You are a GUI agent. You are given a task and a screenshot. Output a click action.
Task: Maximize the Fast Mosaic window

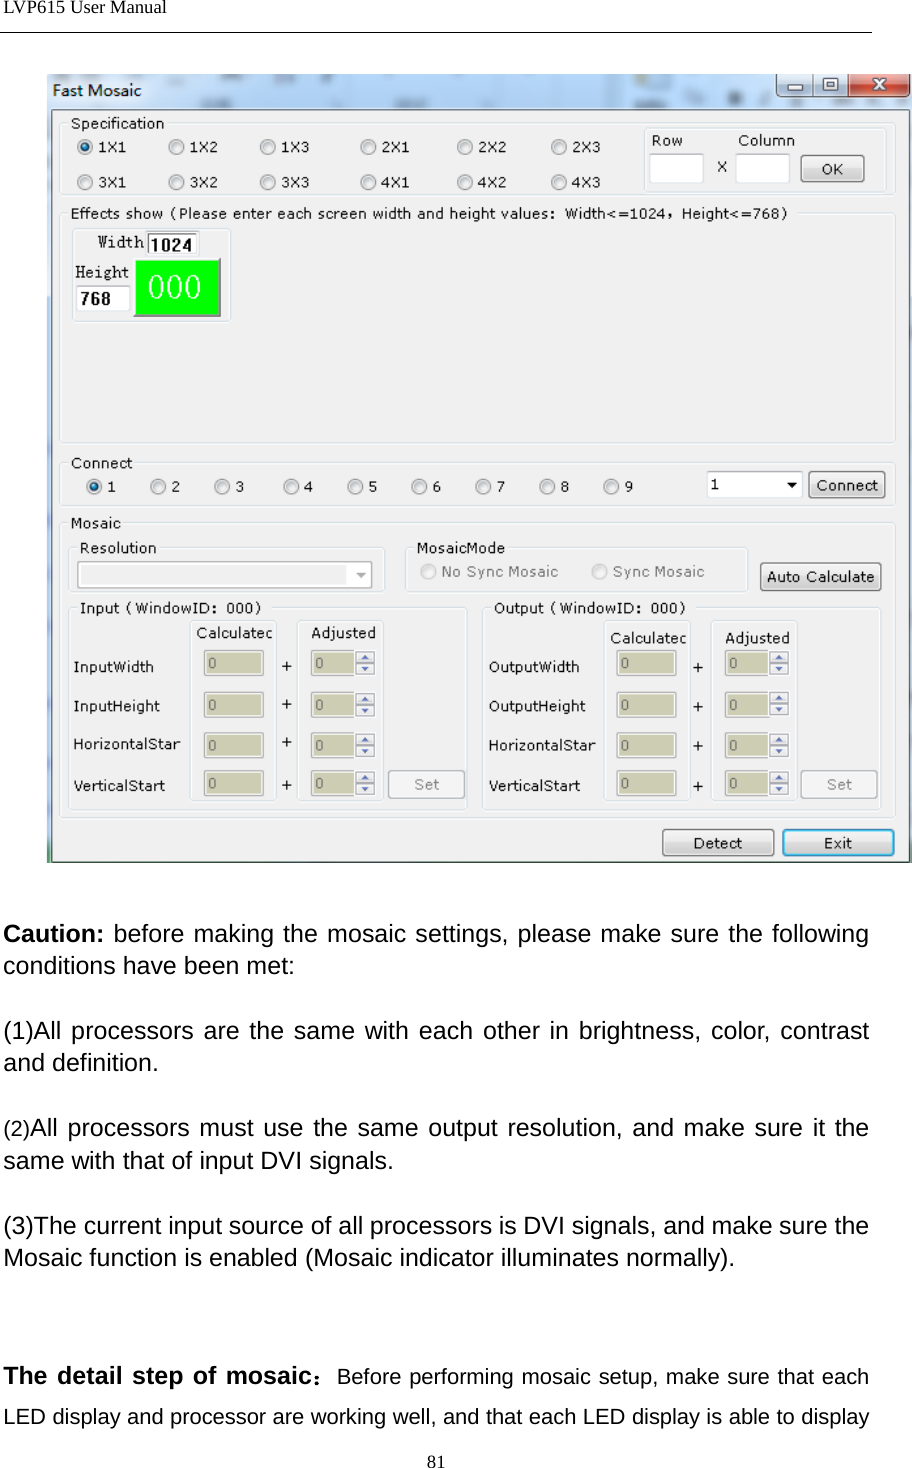tap(830, 86)
